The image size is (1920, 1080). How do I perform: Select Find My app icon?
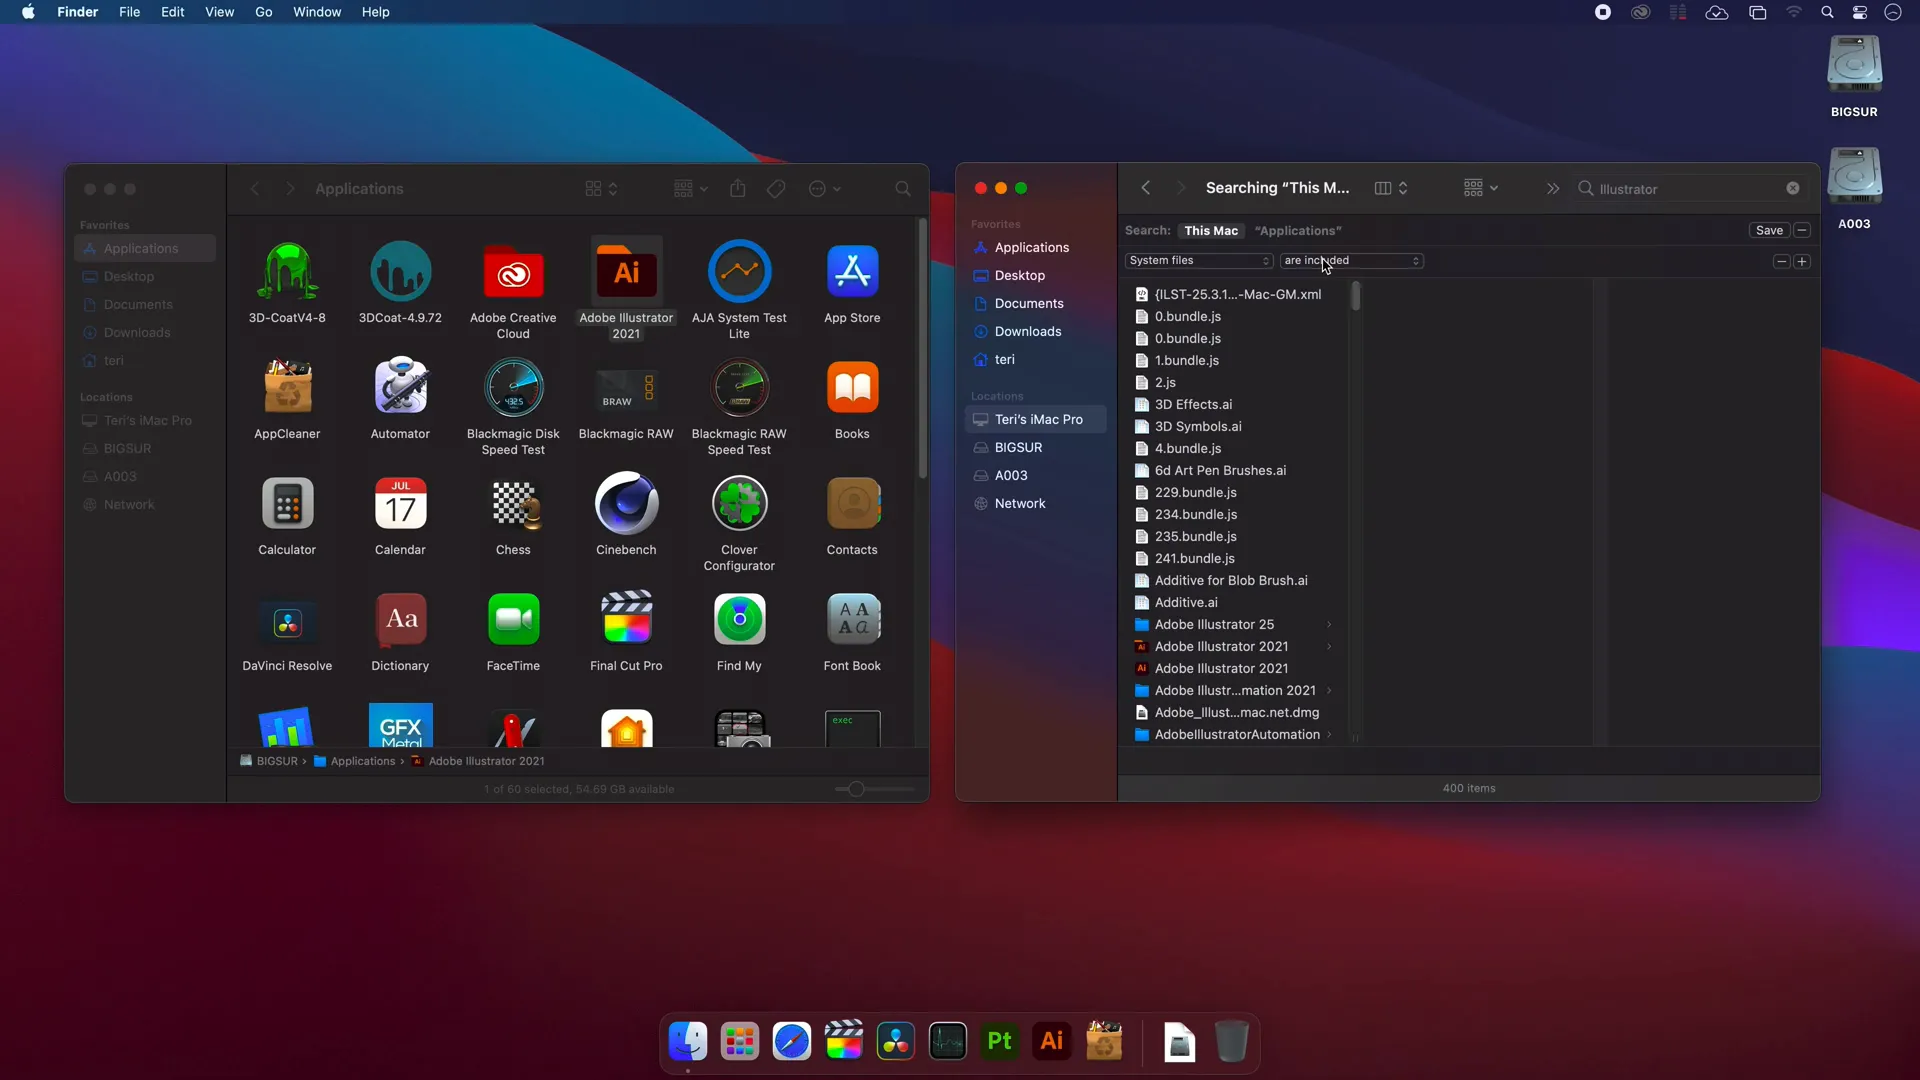pyautogui.click(x=739, y=619)
